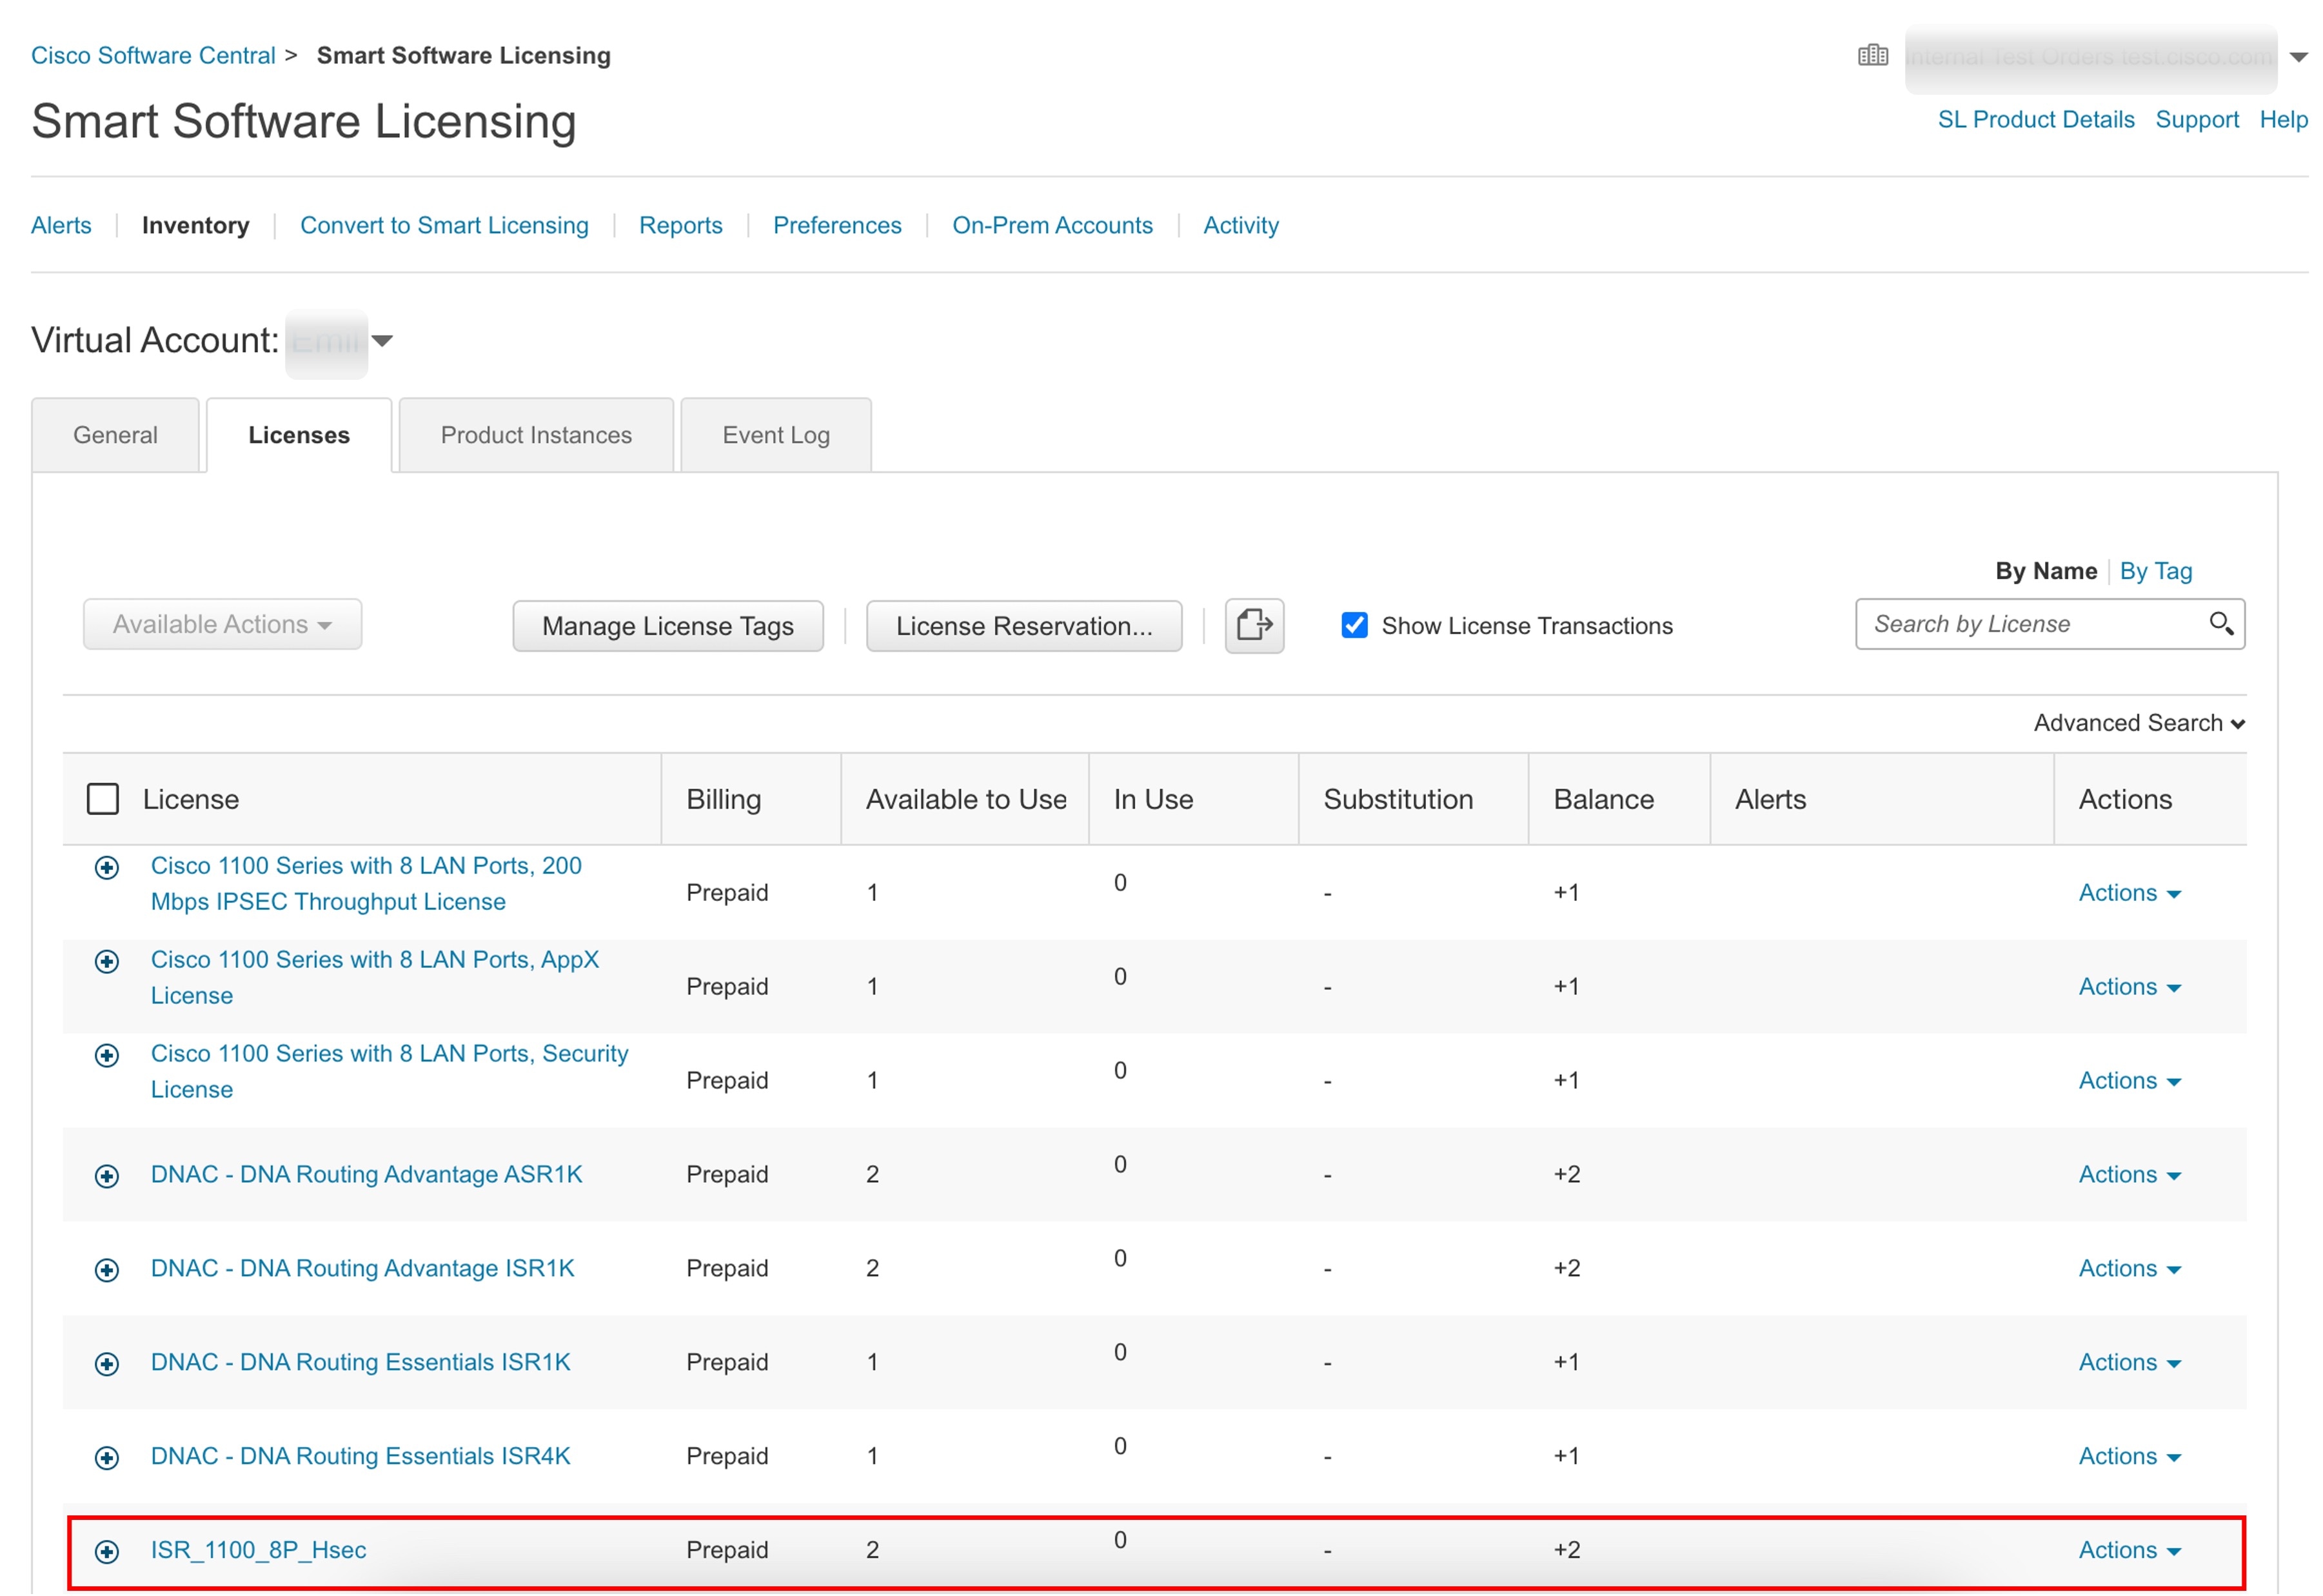Click in the Search by License field
The image size is (2323, 1596).
point(2050,624)
